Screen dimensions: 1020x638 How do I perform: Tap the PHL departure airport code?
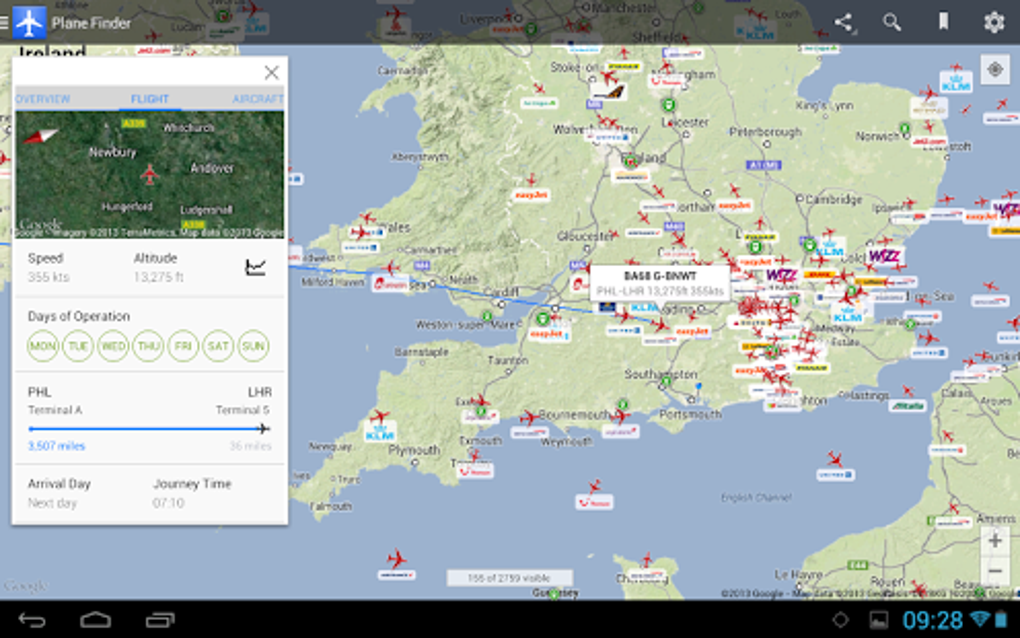click(x=40, y=392)
